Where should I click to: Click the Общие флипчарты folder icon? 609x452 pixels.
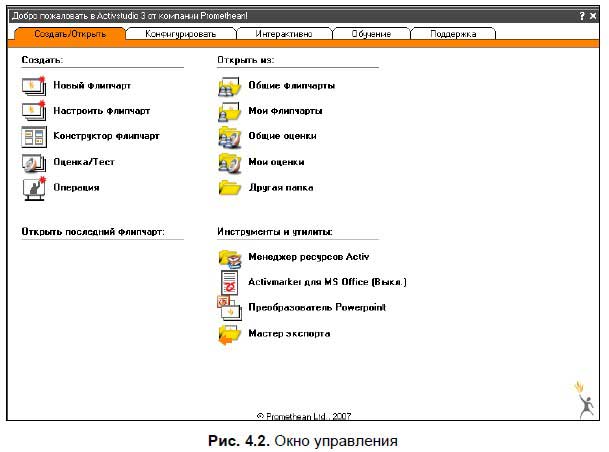230,86
